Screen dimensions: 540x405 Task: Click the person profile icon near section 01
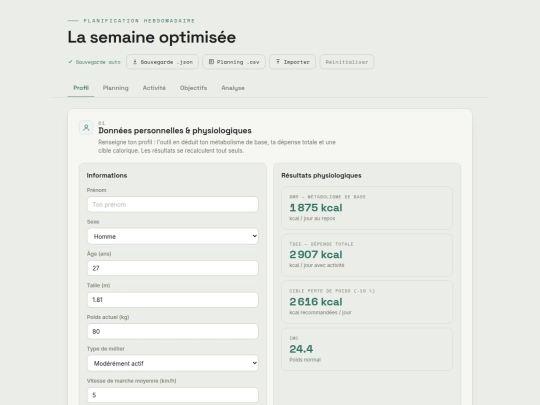pyautogui.click(x=86, y=128)
